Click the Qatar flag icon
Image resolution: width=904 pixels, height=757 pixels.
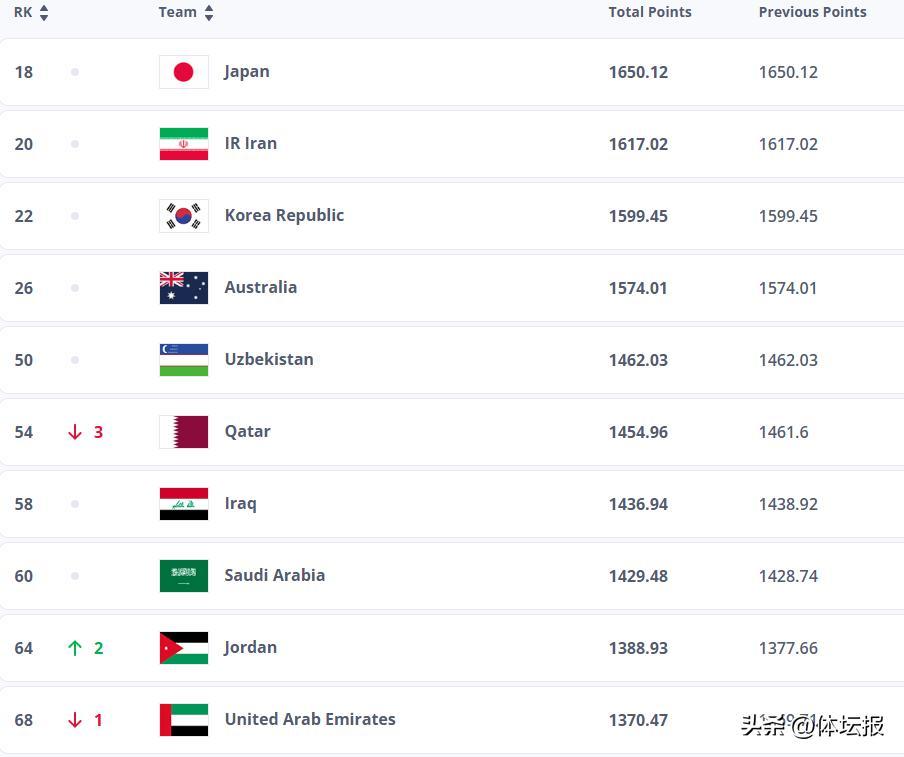point(184,432)
